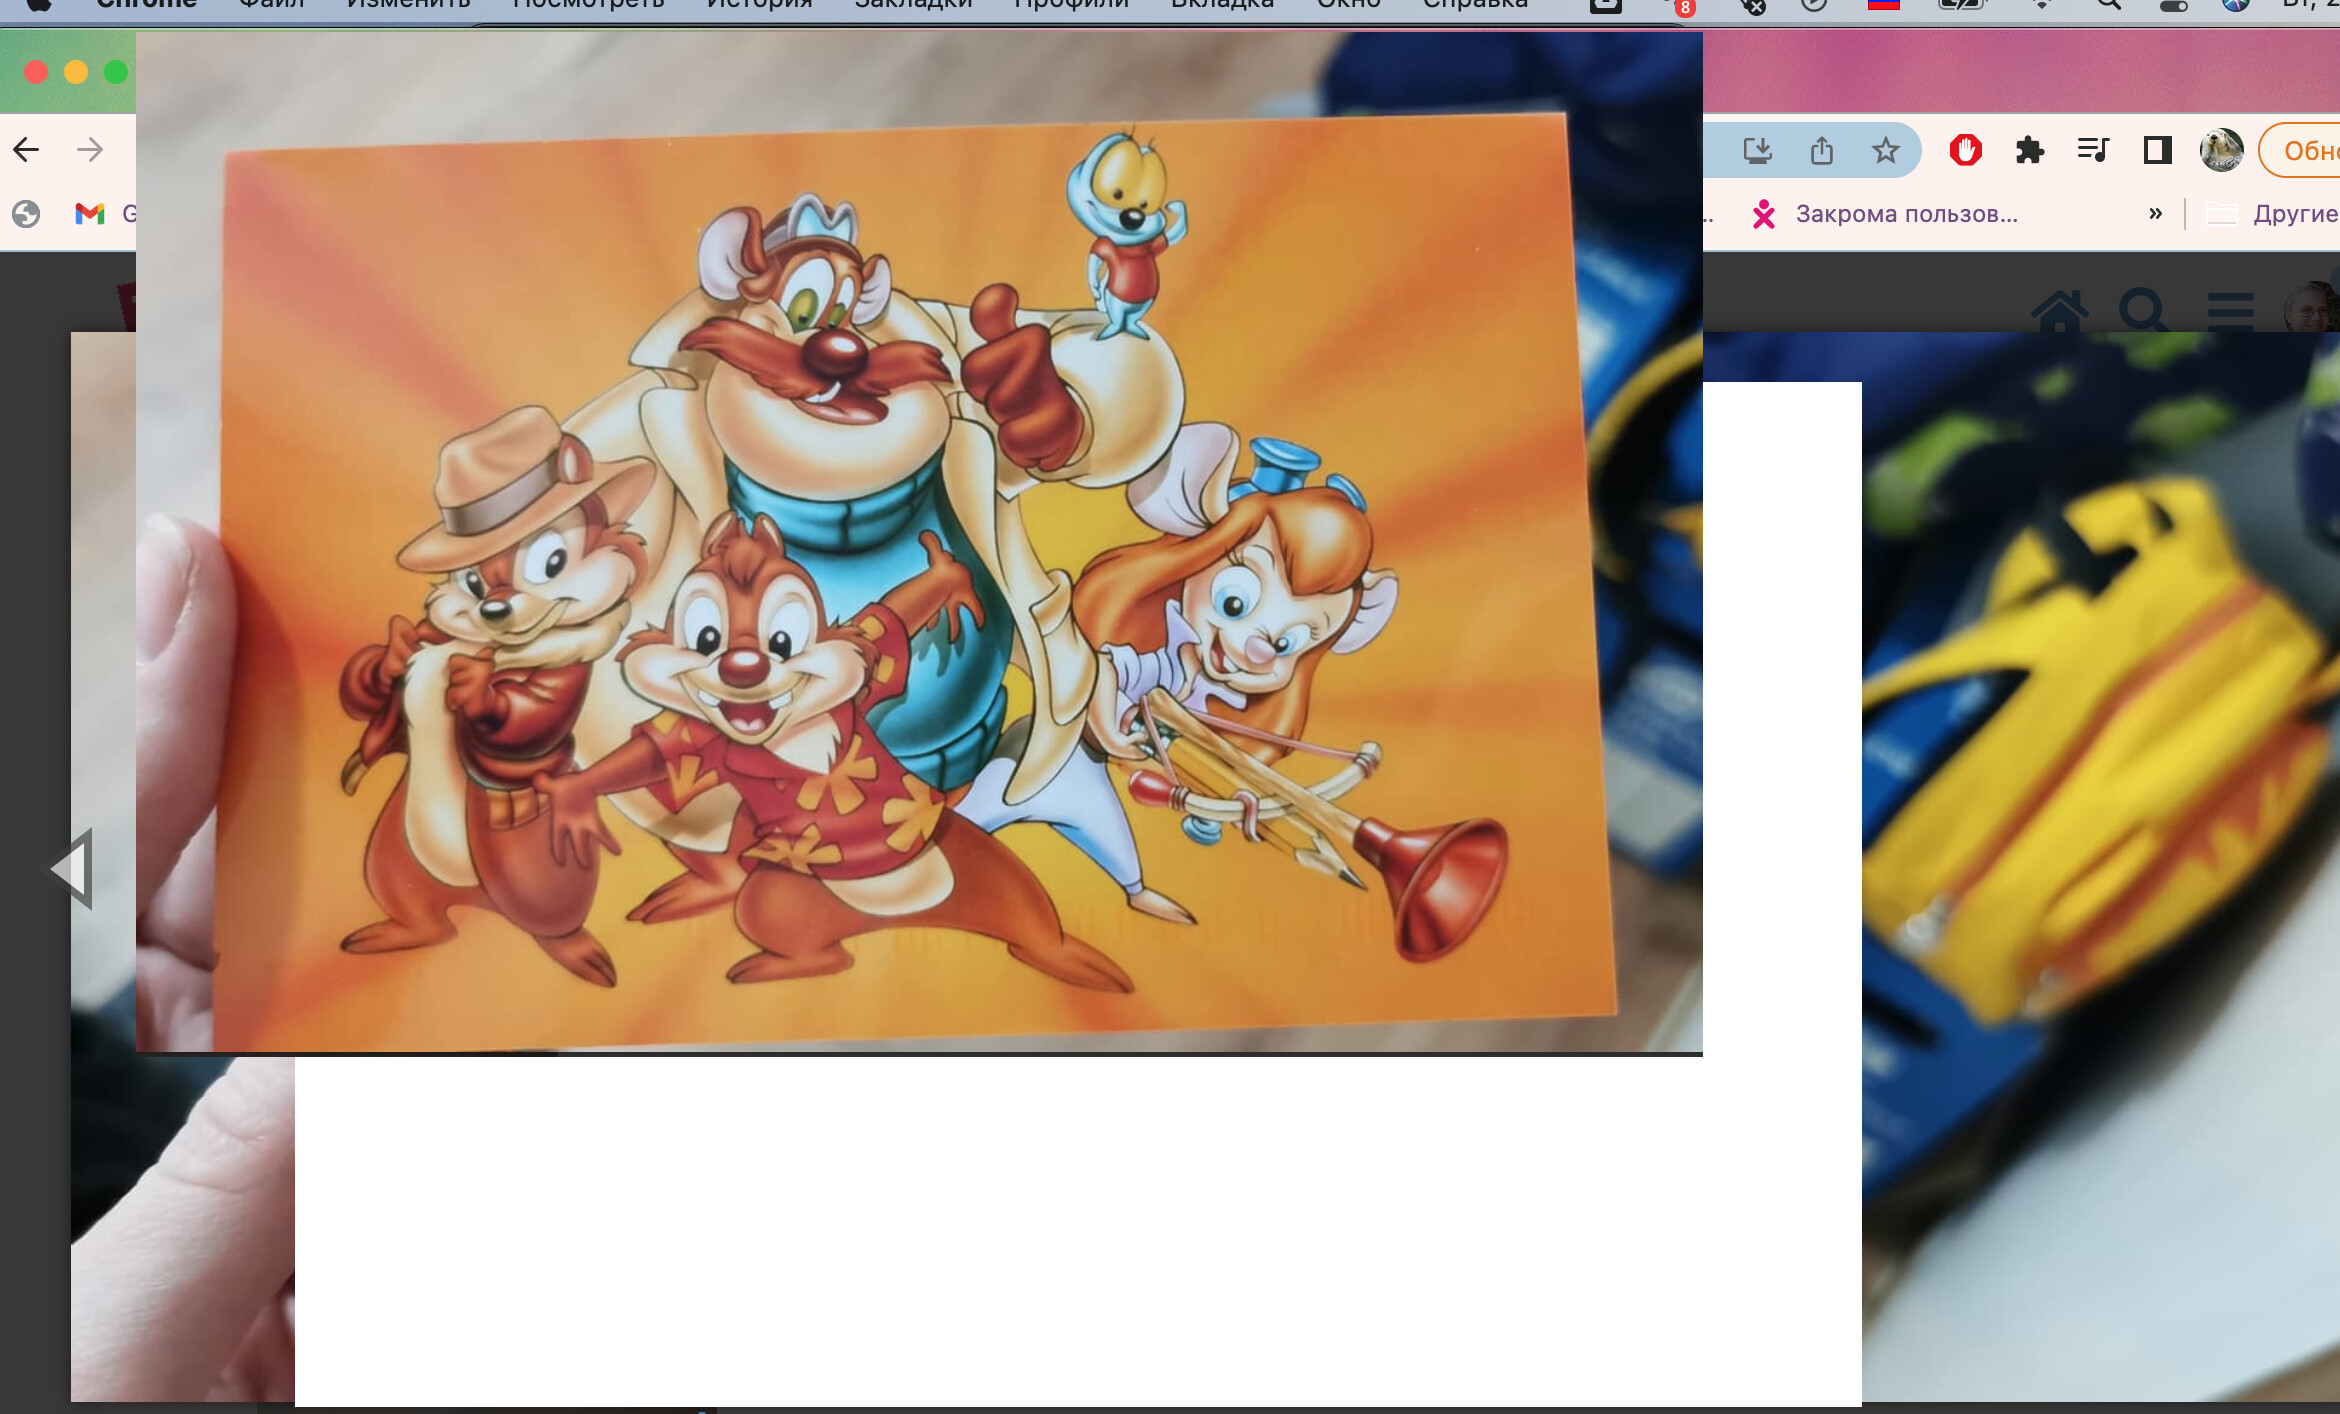Click the Chrome forward arrow
The height and width of the screenshot is (1414, 2340).
(x=90, y=150)
